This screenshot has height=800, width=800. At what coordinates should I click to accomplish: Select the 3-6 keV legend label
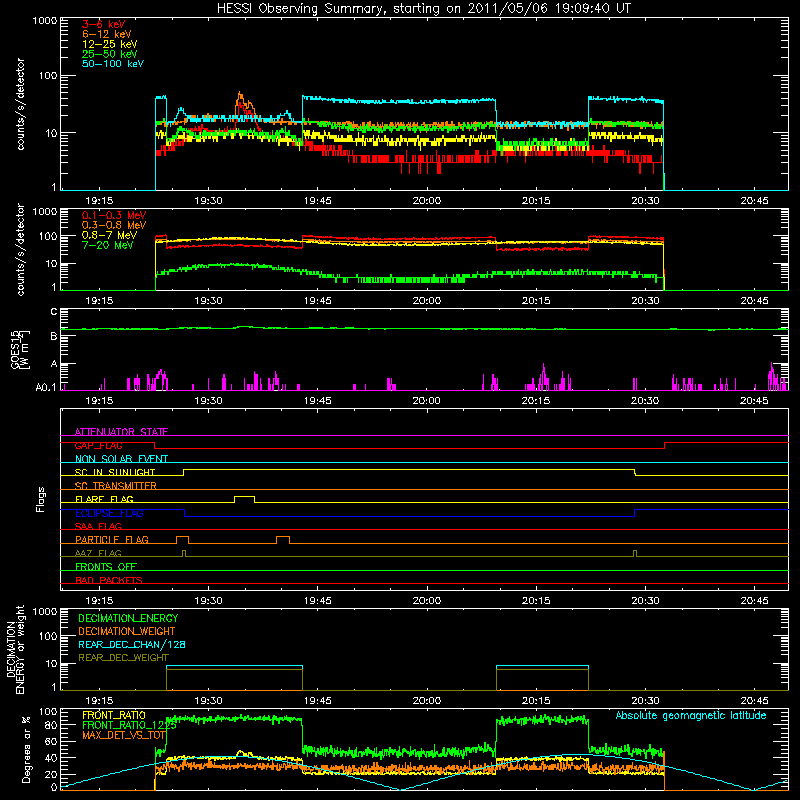pos(104,24)
